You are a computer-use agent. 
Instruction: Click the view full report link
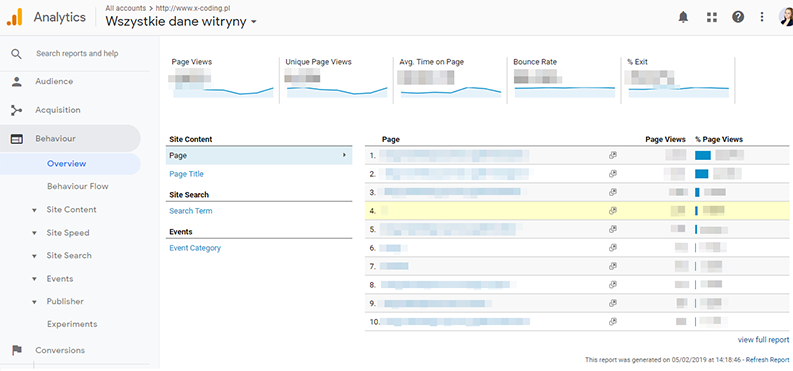pos(763,340)
